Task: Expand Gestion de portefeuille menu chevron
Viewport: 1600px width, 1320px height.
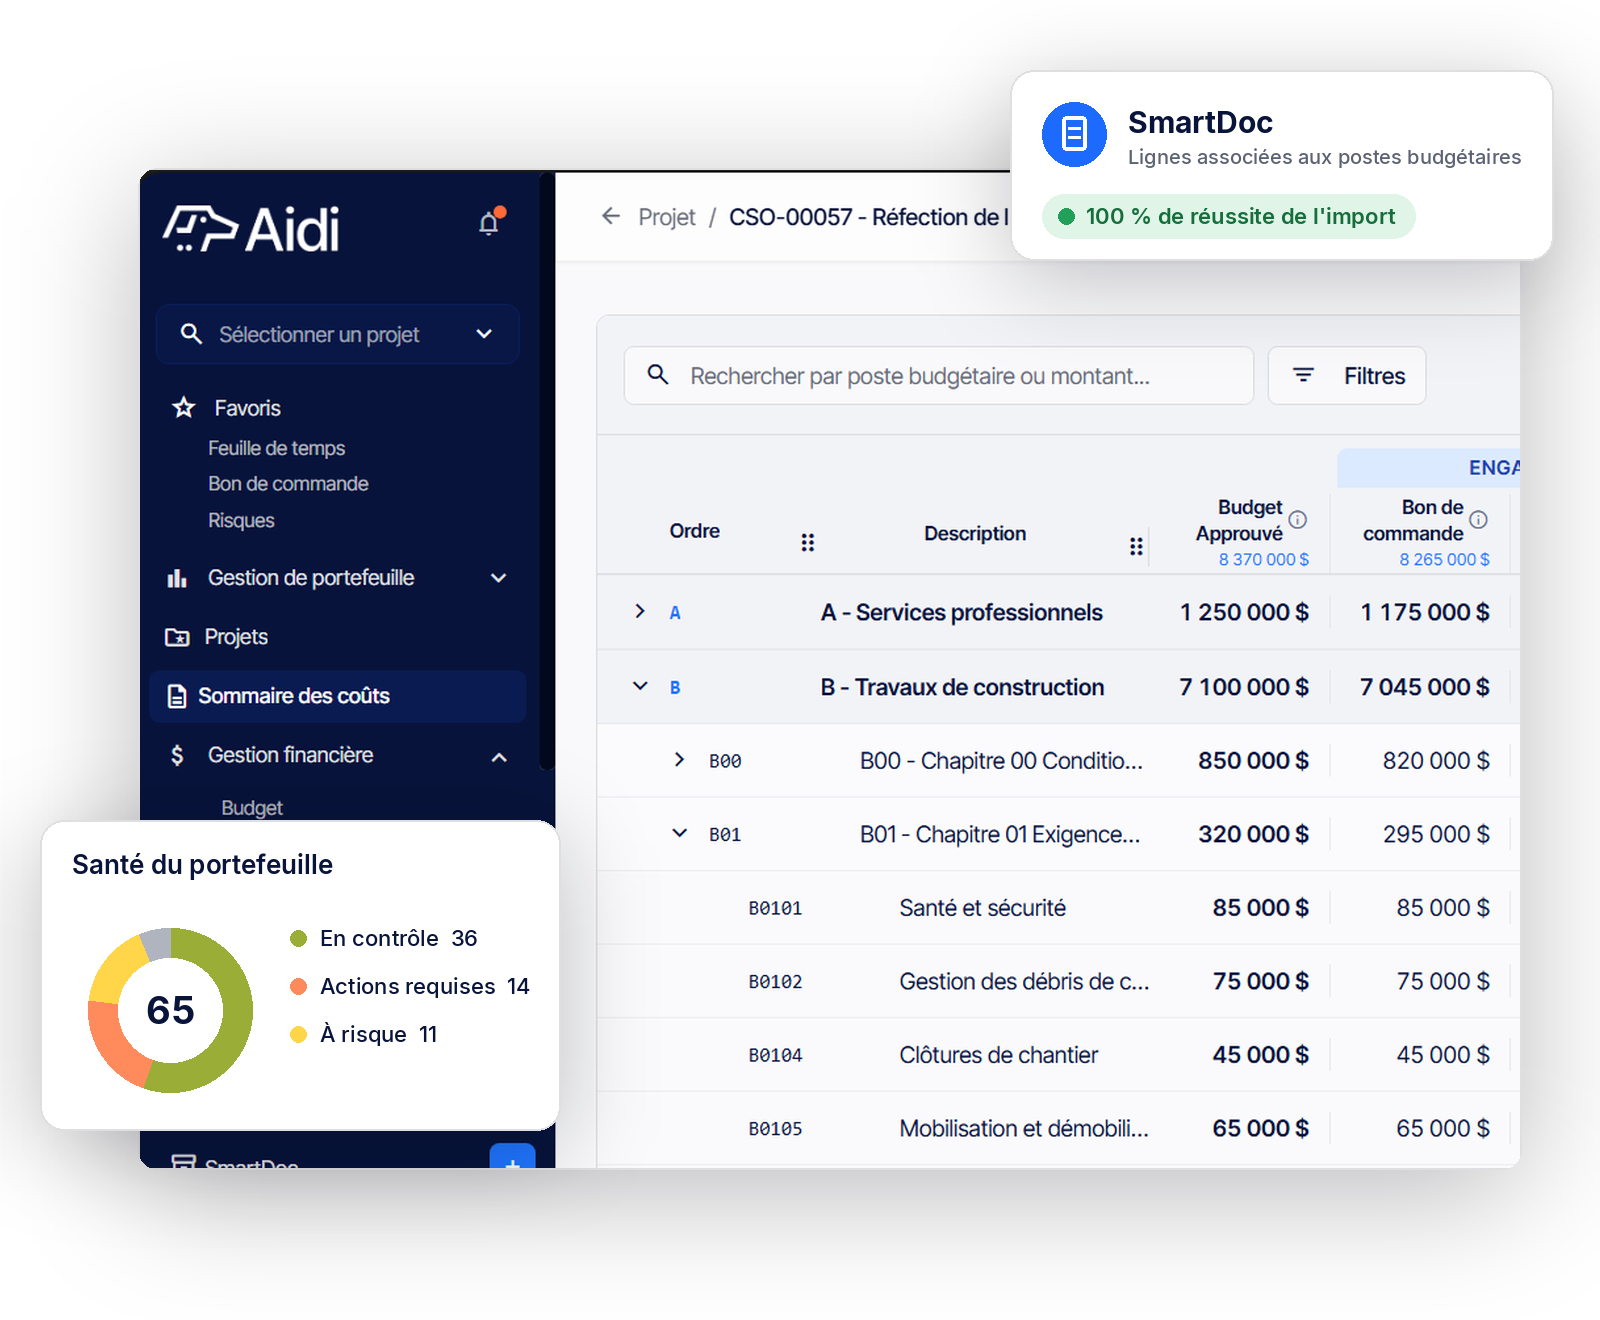Action: click(x=499, y=578)
